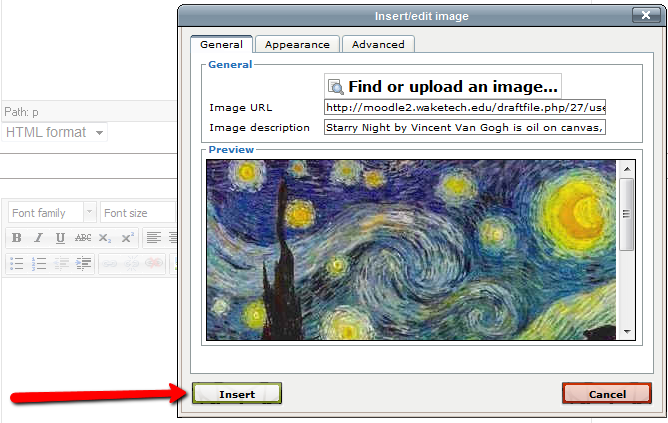Click the Insert button
The height and width of the screenshot is (423, 668).
pos(237,394)
